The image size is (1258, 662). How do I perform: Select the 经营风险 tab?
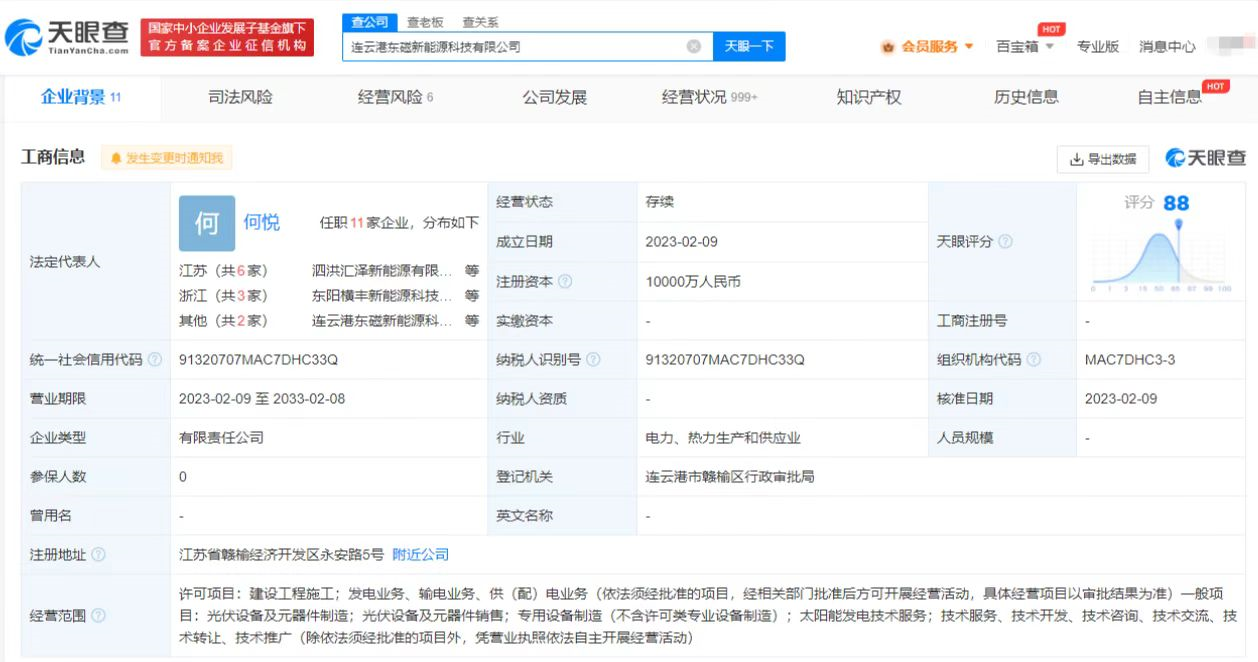pyautogui.click(x=395, y=97)
